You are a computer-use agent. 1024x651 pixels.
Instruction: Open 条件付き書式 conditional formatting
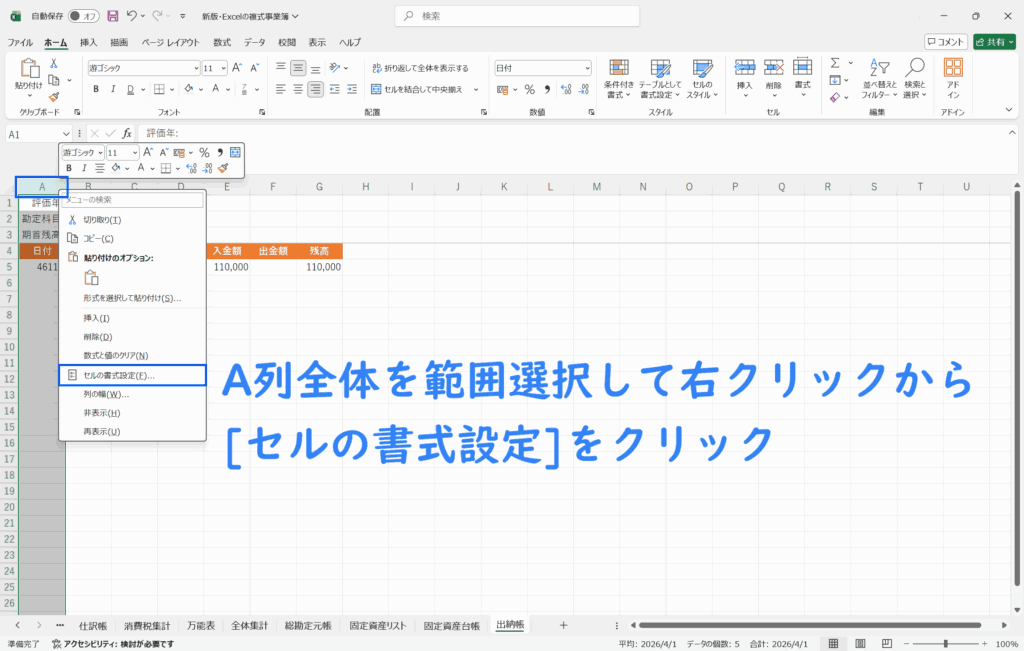pyautogui.click(x=620, y=77)
